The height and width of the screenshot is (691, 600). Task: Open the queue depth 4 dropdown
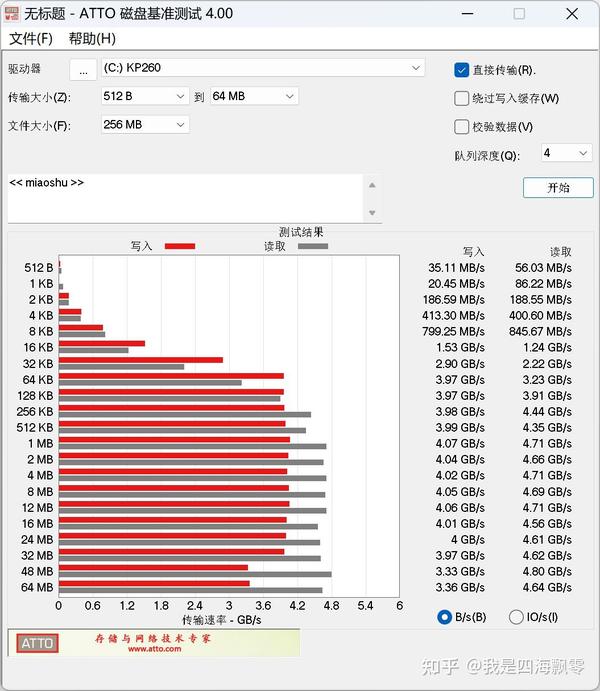pos(566,153)
